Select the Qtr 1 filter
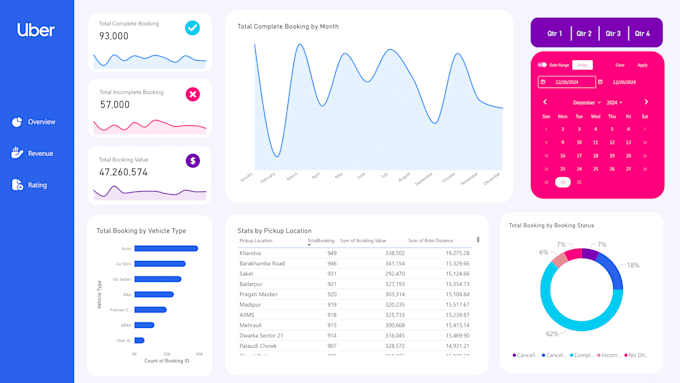Viewport: 680px width, 383px height. coord(555,33)
